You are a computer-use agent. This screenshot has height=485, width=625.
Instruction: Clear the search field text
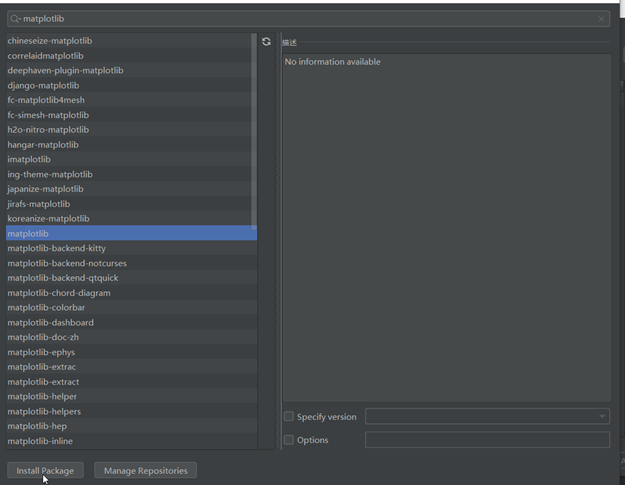pyautogui.click(x=601, y=19)
